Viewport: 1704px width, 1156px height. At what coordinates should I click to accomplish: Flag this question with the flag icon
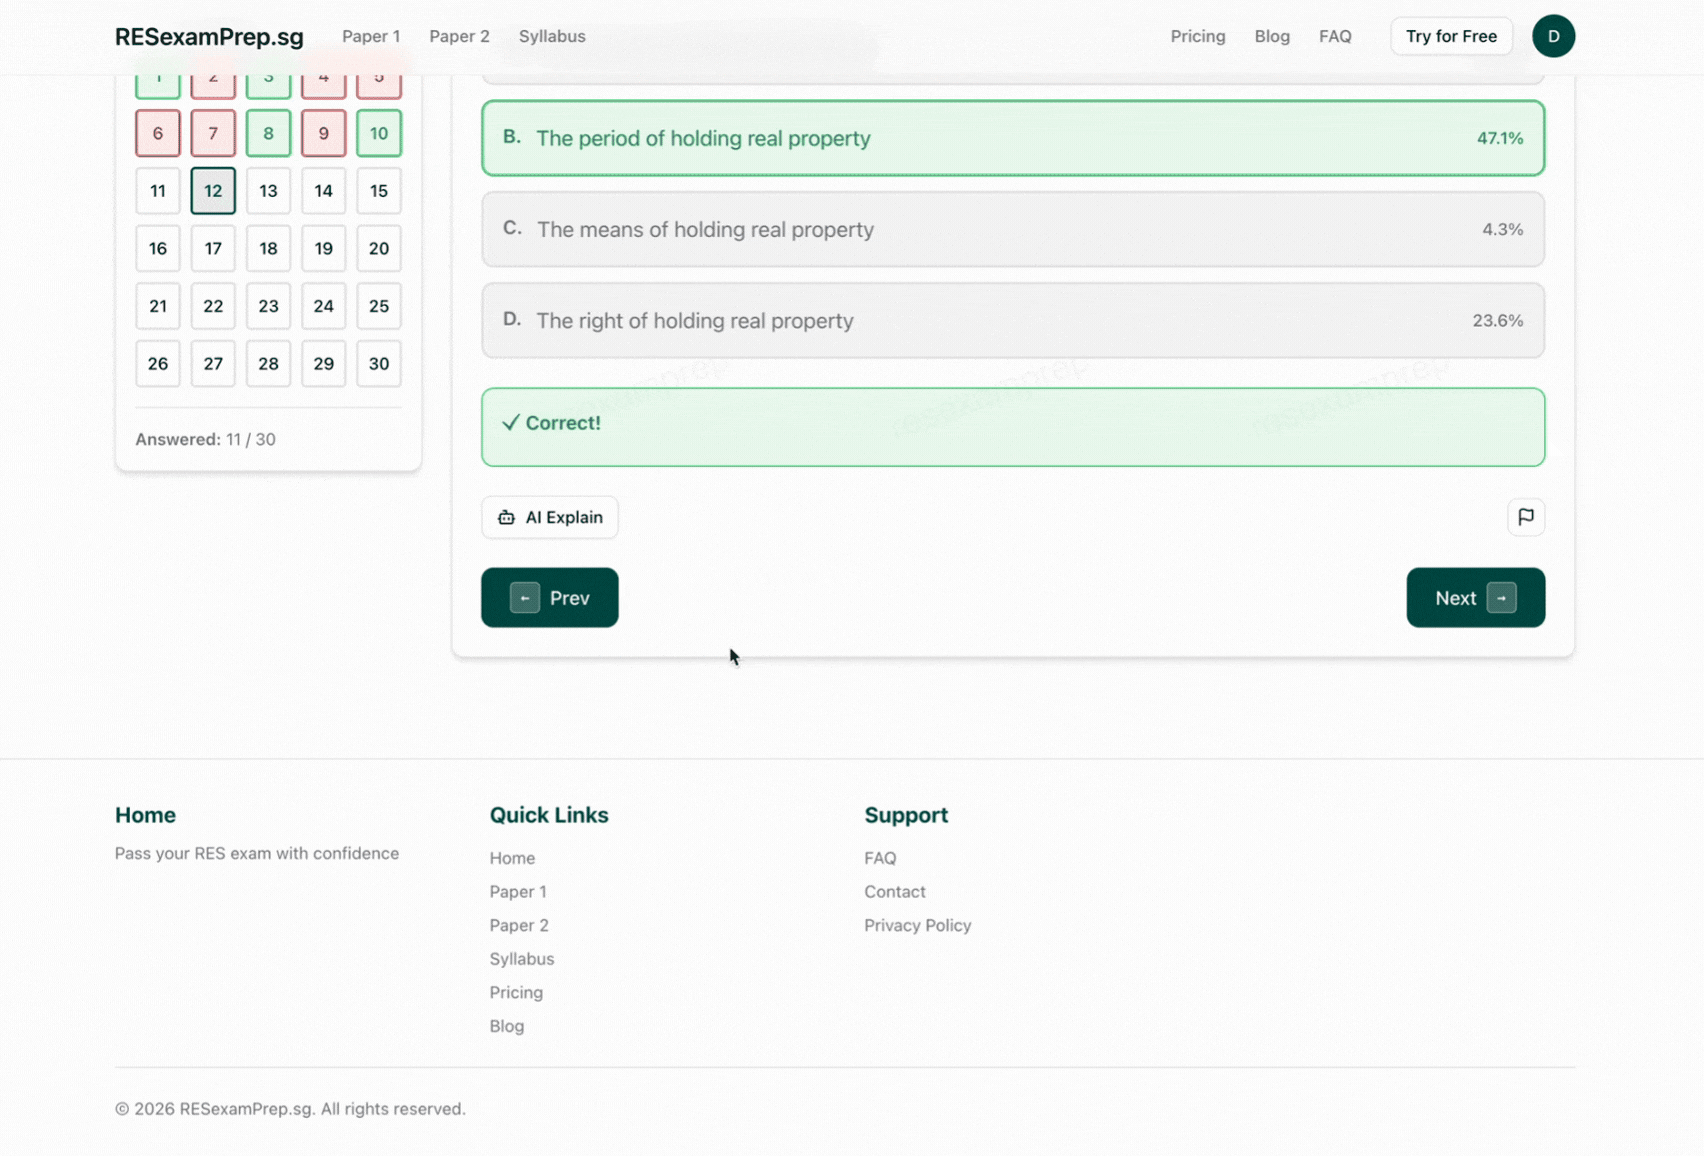(x=1525, y=517)
